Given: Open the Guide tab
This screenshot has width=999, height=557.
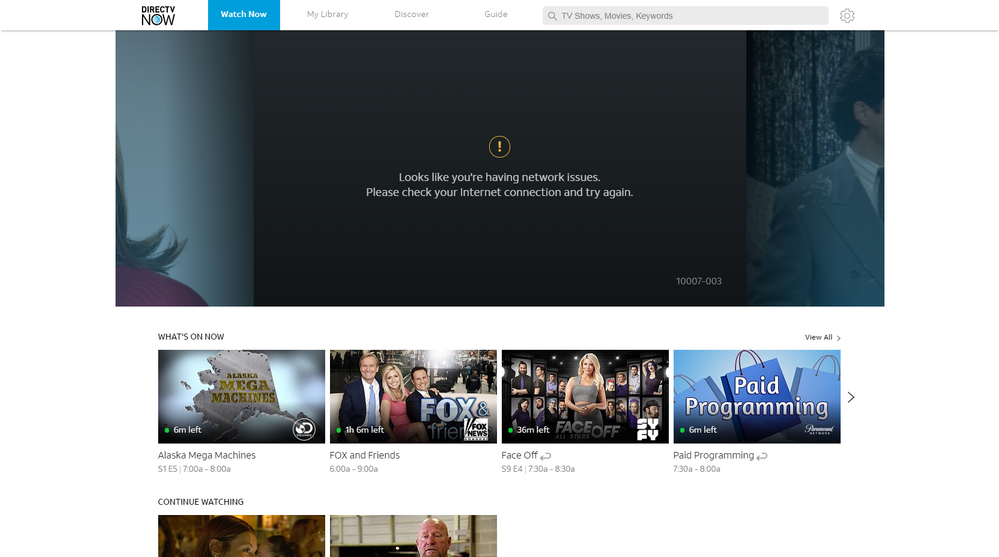Looking at the screenshot, I should [496, 14].
